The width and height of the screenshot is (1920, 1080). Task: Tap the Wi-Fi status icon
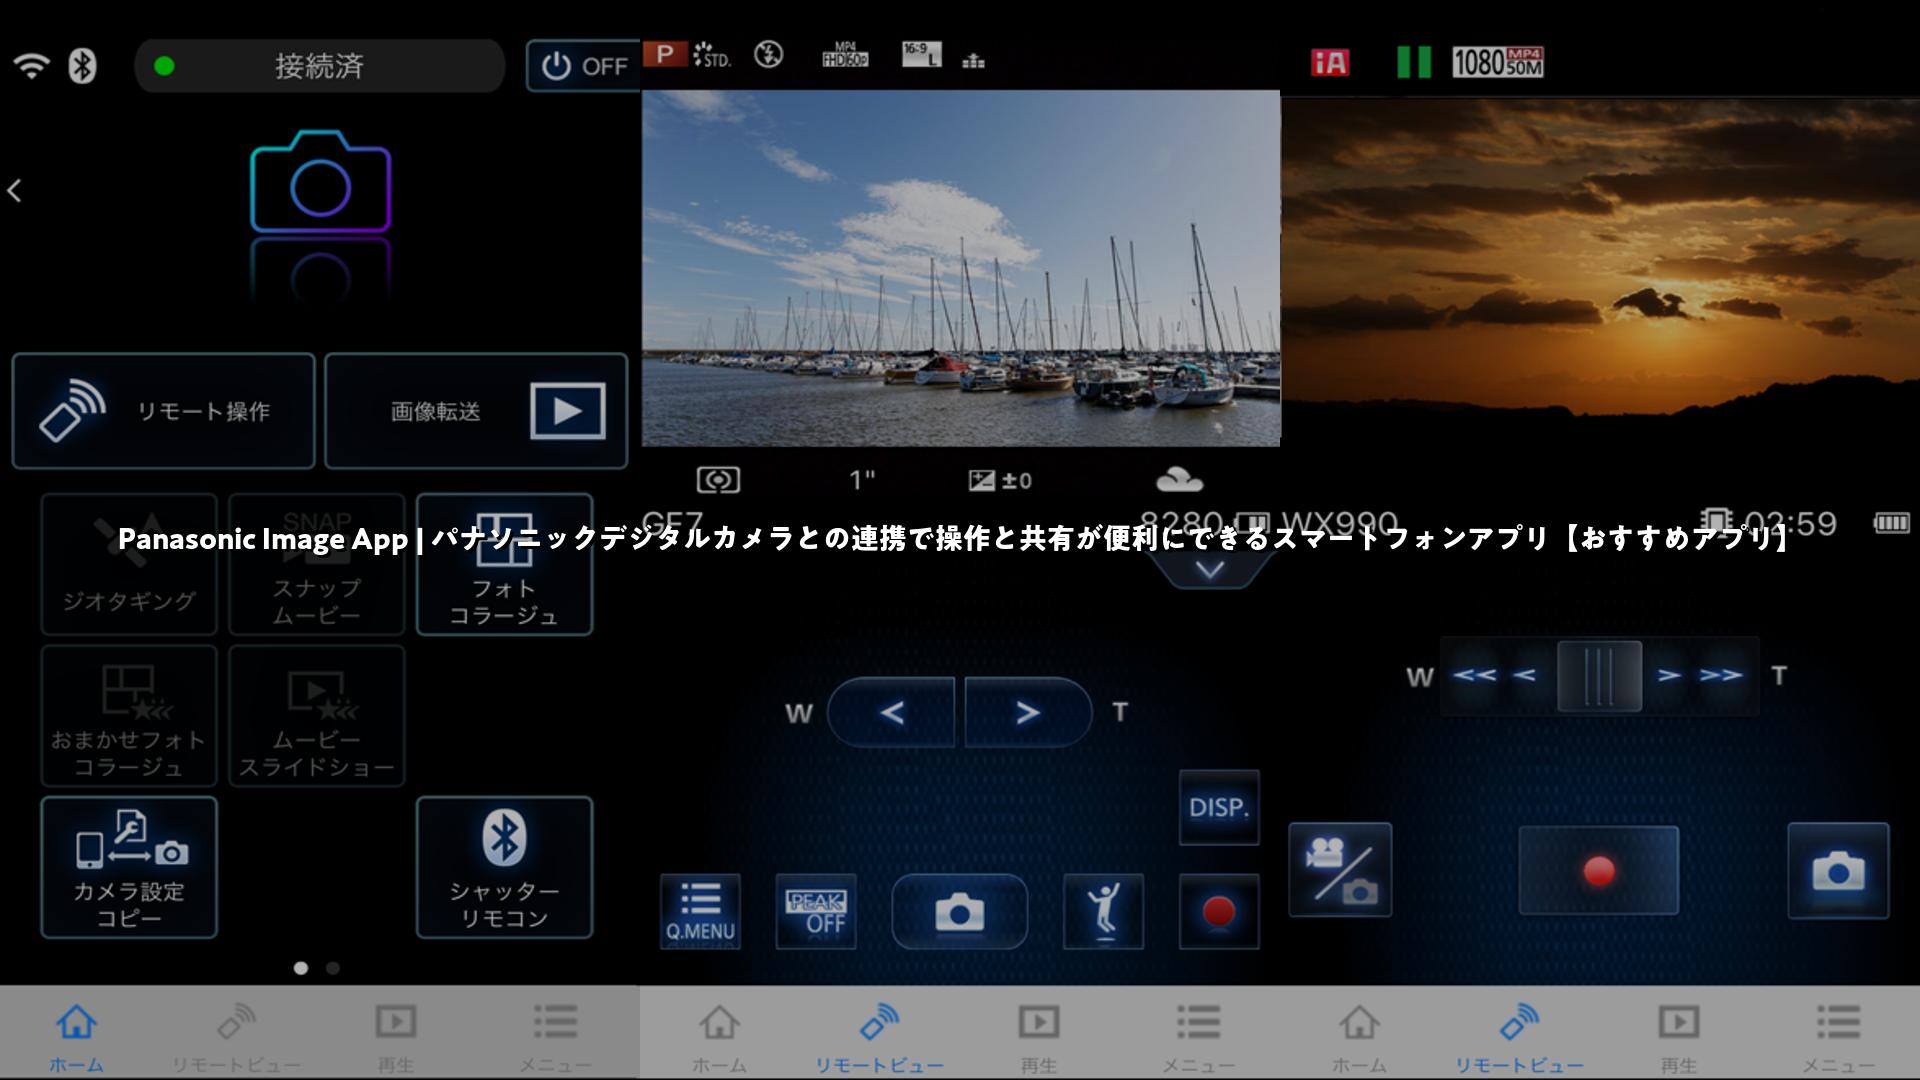tap(31, 66)
